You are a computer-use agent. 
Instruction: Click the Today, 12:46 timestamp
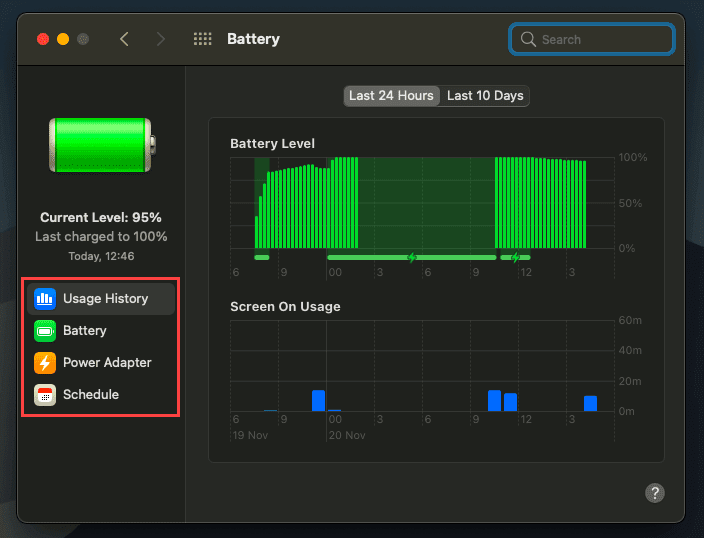[x=101, y=256]
